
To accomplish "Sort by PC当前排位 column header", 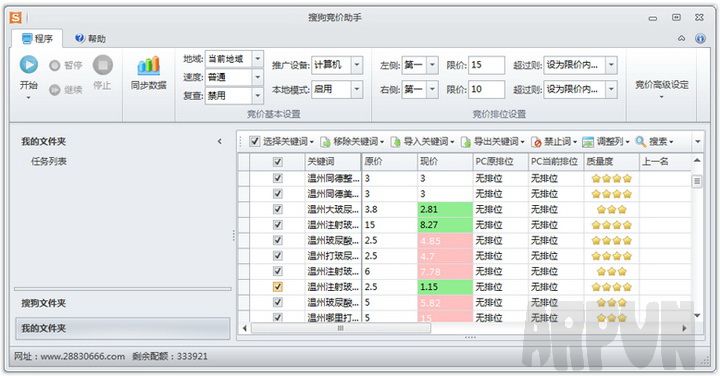I will coord(556,162).
